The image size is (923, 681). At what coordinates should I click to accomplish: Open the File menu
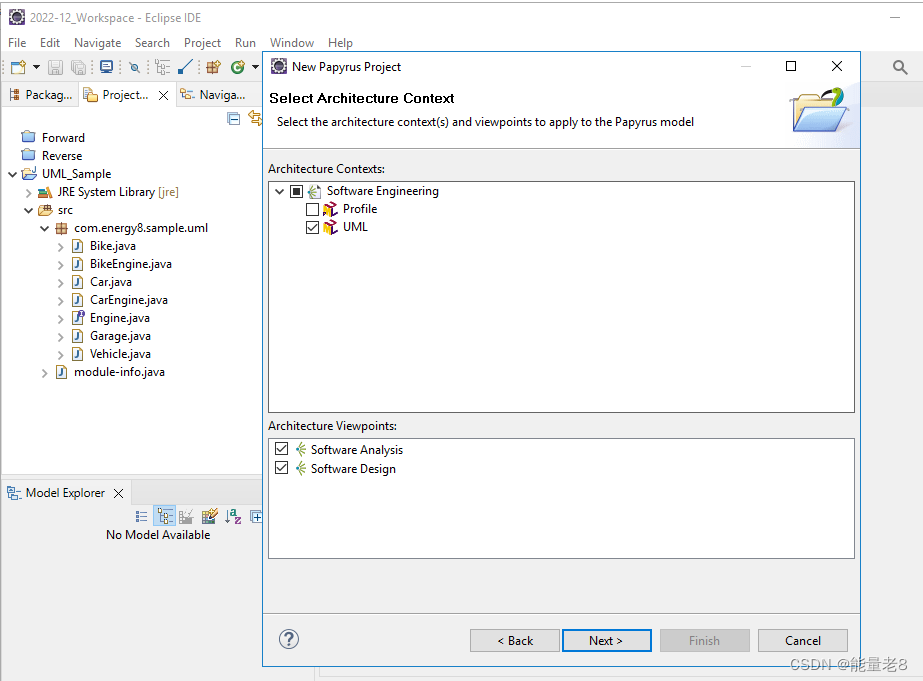(x=17, y=42)
